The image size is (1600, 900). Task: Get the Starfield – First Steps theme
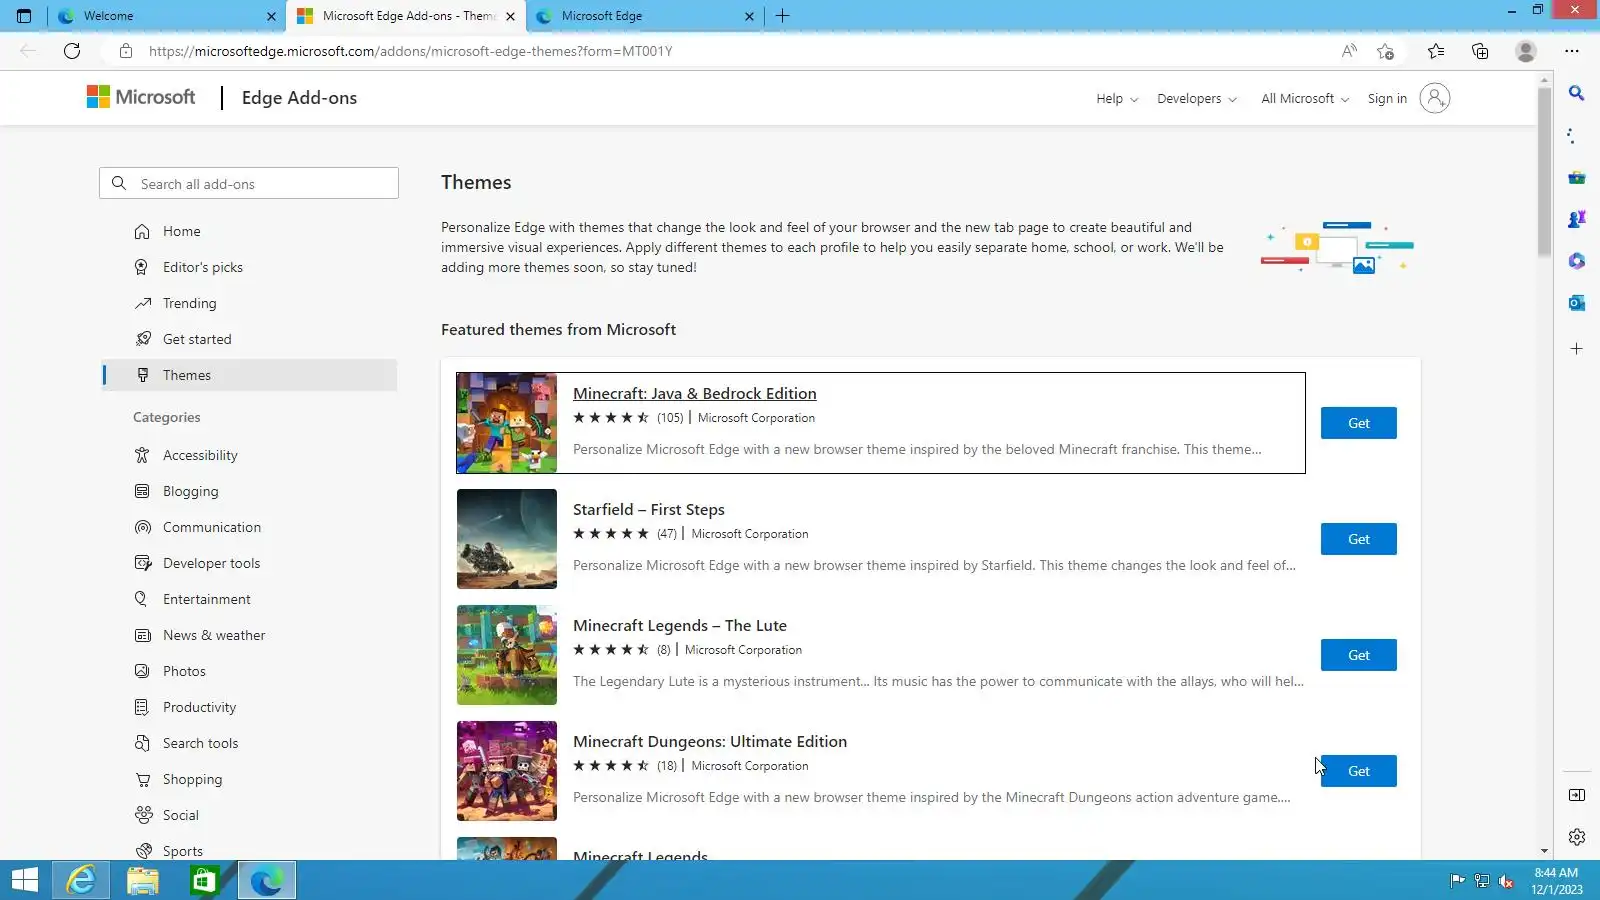pyautogui.click(x=1358, y=539)
